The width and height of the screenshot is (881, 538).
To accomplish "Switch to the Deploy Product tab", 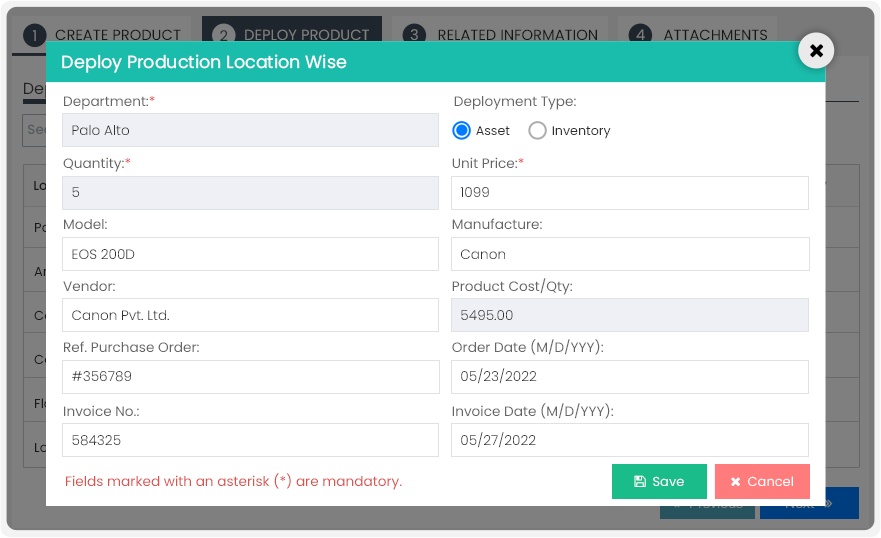I will click(x=292, y=29).
